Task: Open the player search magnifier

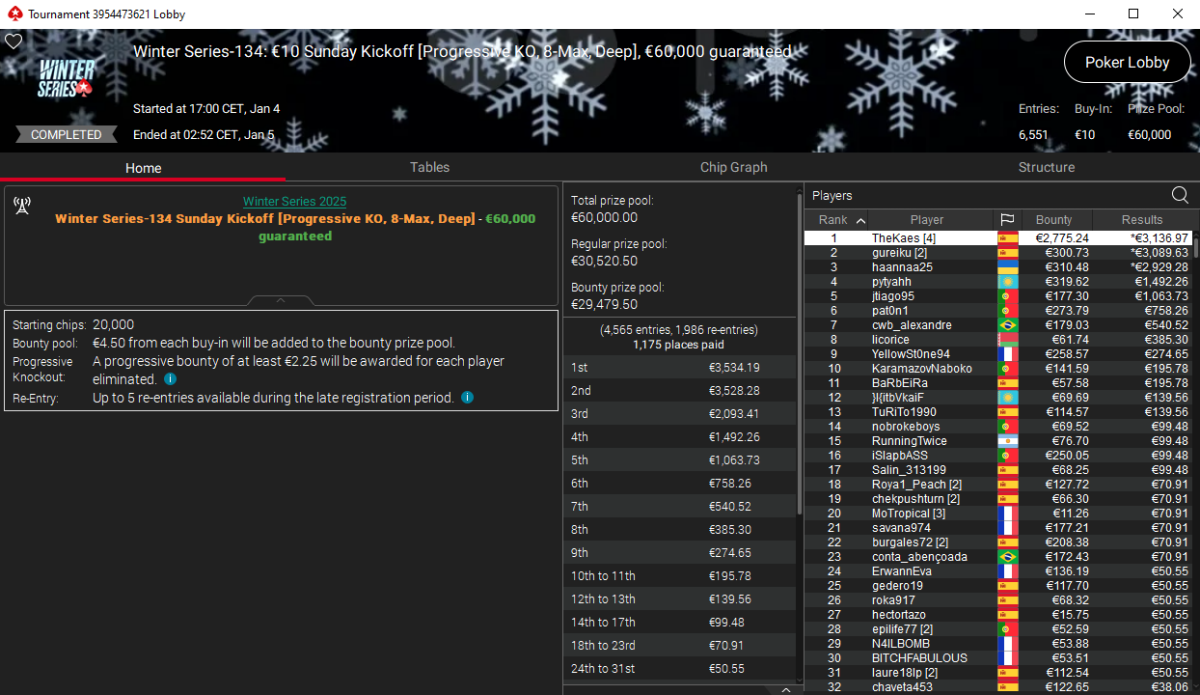Action: click(1179, 195)
